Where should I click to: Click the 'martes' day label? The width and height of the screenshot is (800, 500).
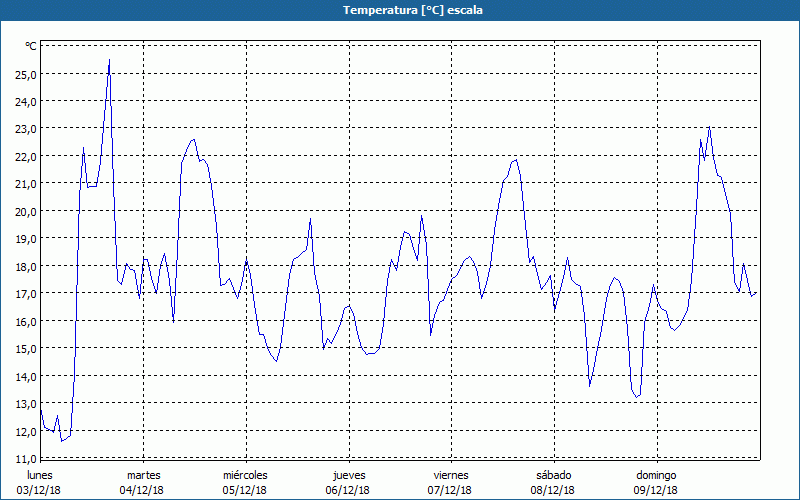pos(144,475)
